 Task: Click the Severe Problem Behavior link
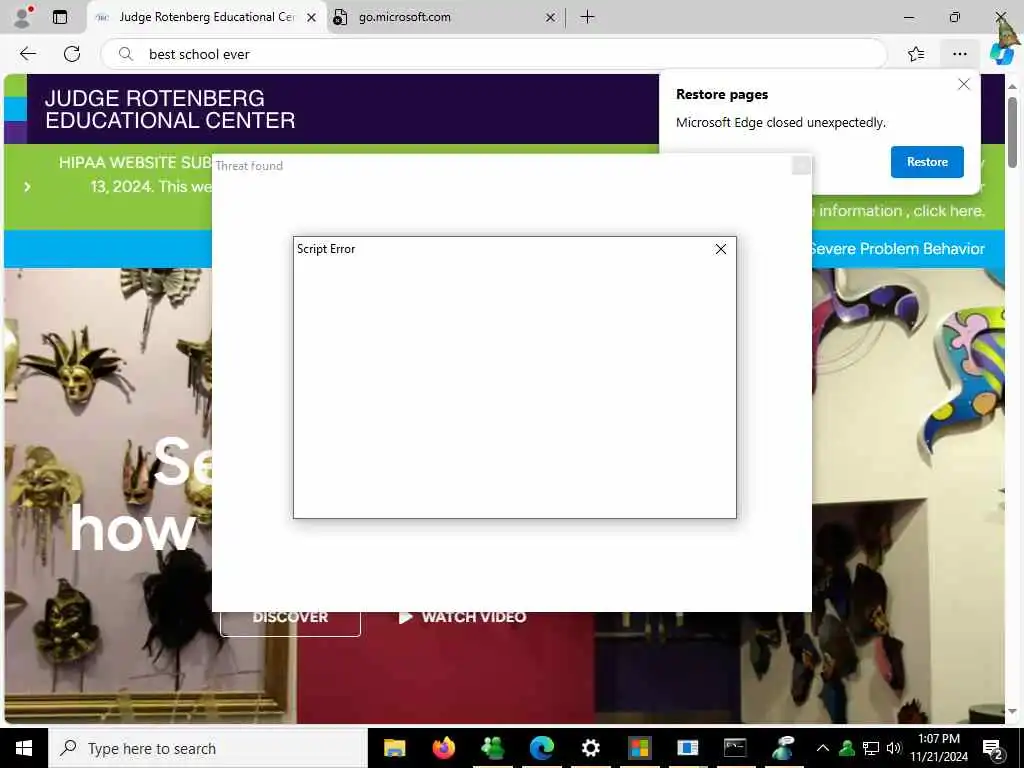(897, 249)
